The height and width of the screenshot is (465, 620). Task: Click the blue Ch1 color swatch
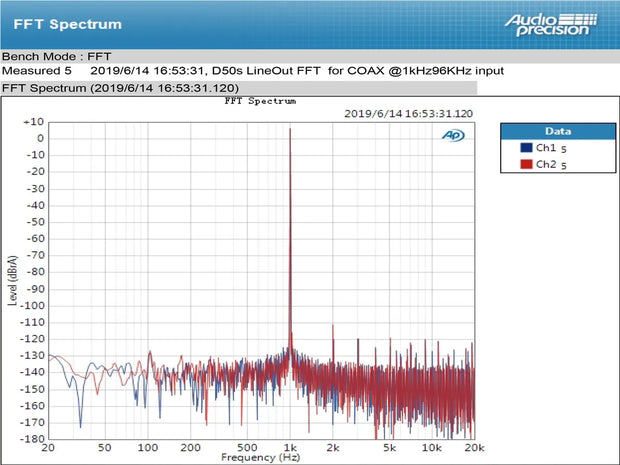click(x=527, y=148)
